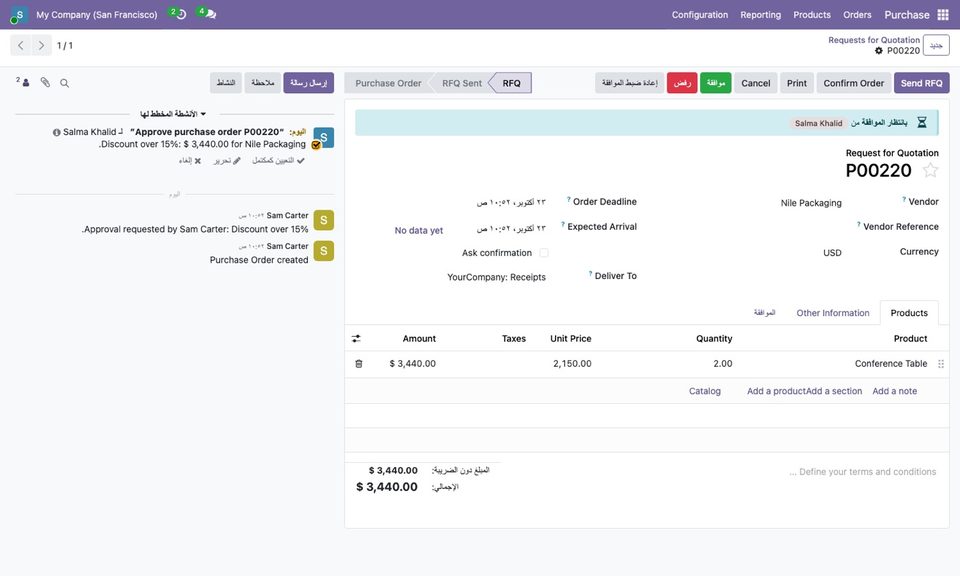Screen dimensions: 960x576
Task: Click the reset approval gray button
Action: (629, 83)
